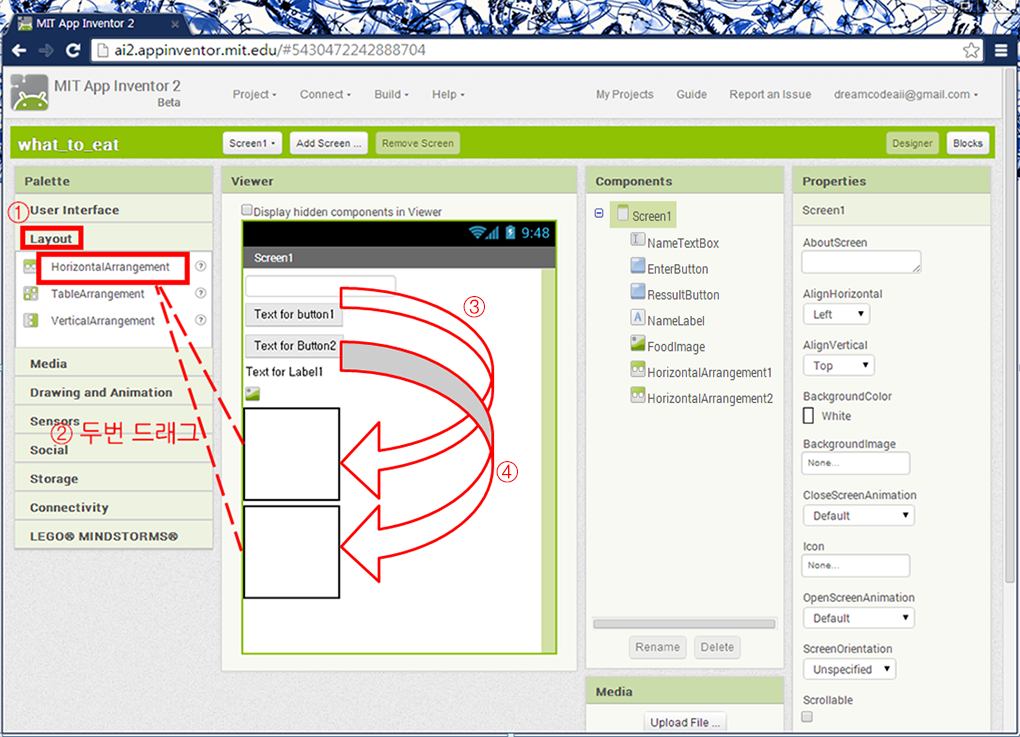Viewport: 1020px width, 737px height.
Task: Bookmark the page with the star icon
Action: 971,50
